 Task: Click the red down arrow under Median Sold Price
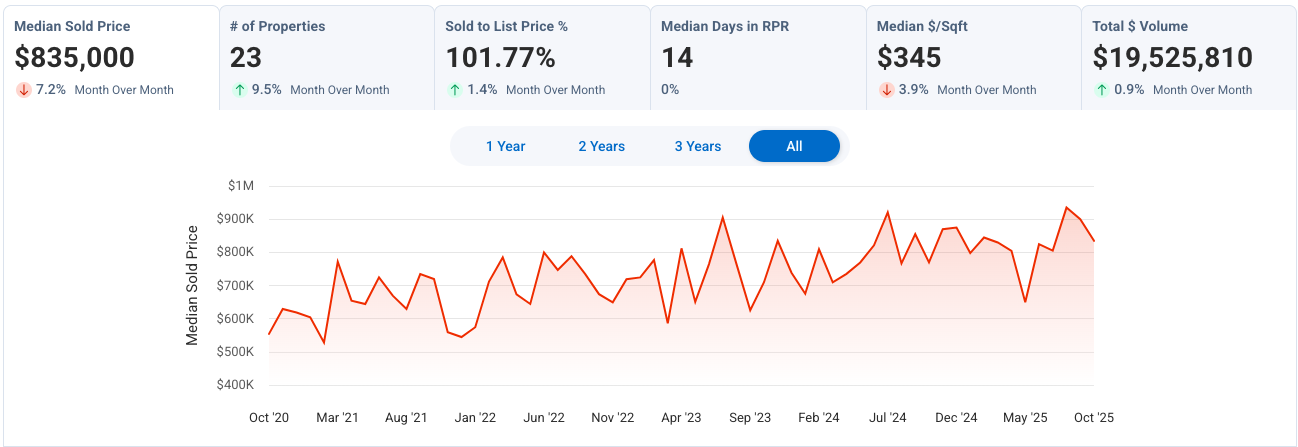click(23, 89)
